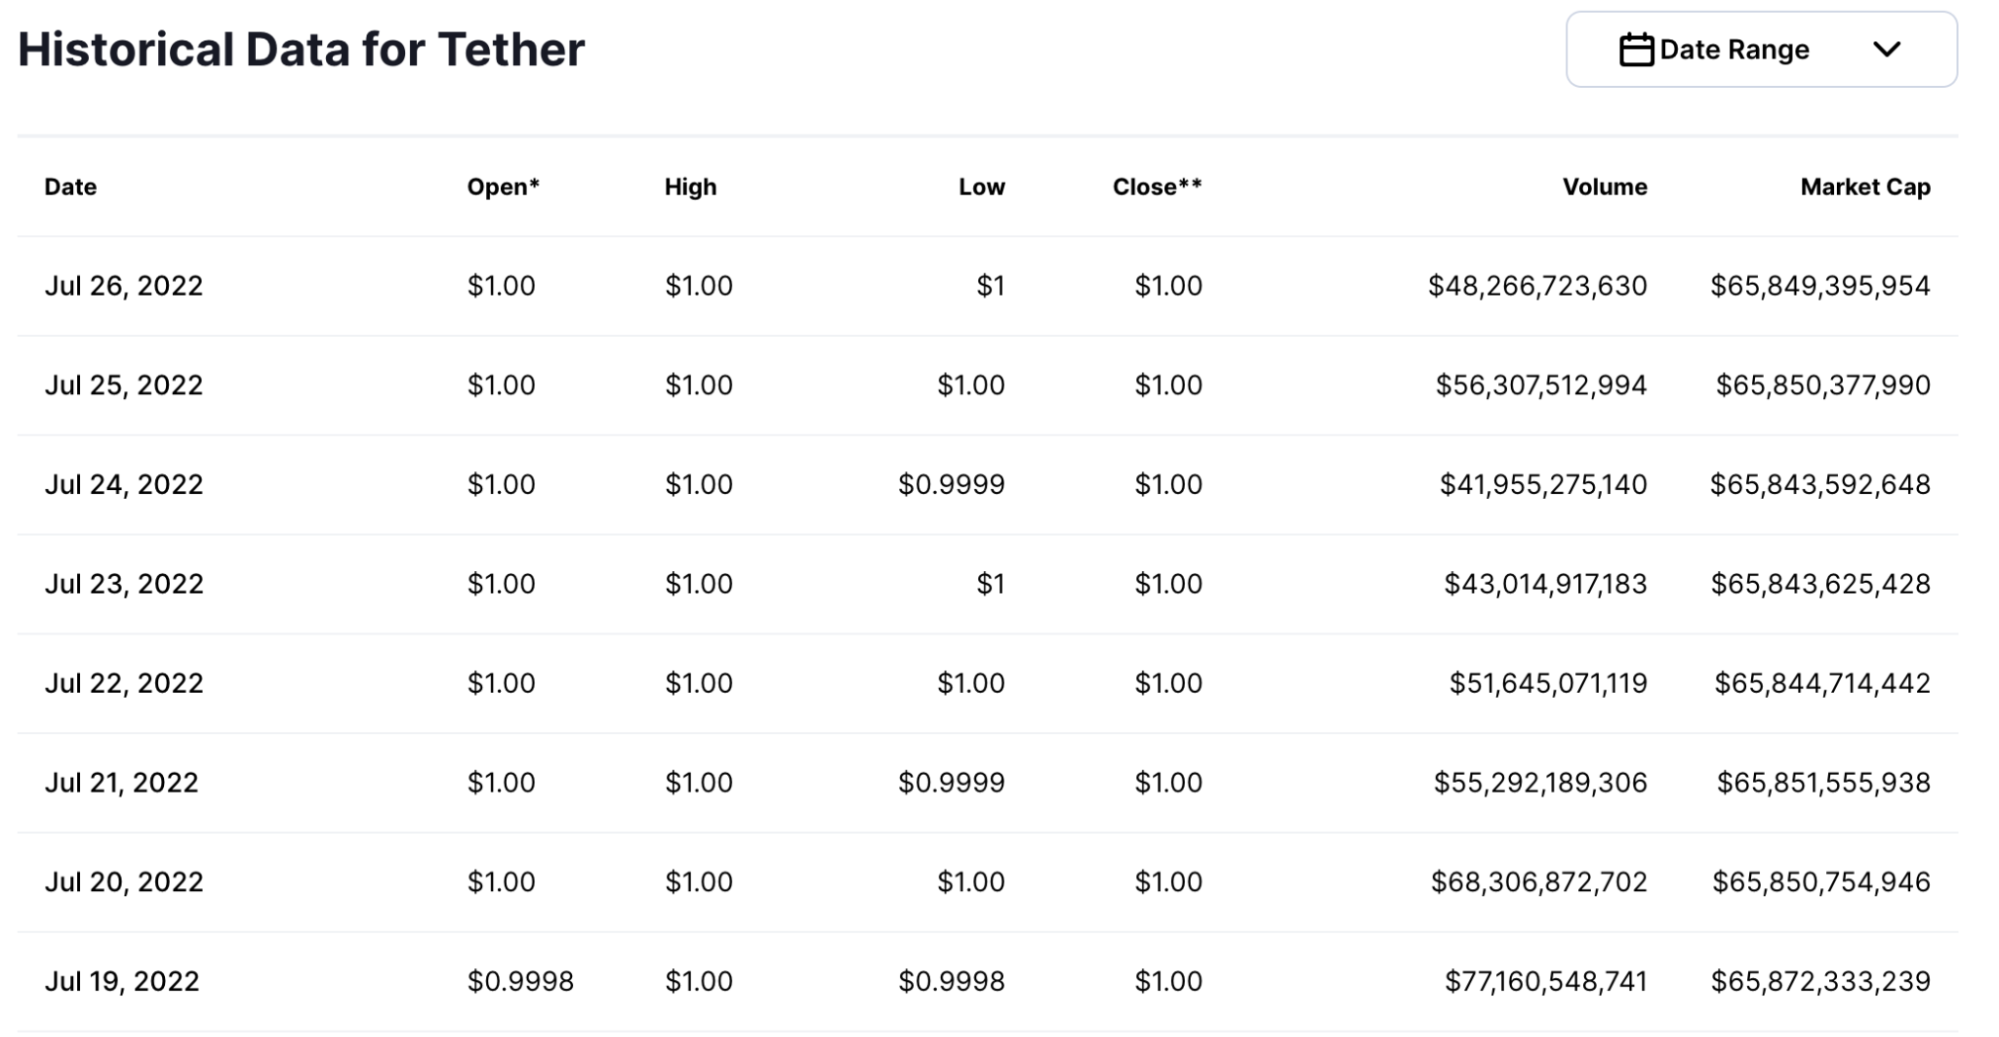The image size is (1999, 1037).
Task: Click the $0.9999 low value for Jul 24
Action: pyautogui.click(x=951, y=485)
